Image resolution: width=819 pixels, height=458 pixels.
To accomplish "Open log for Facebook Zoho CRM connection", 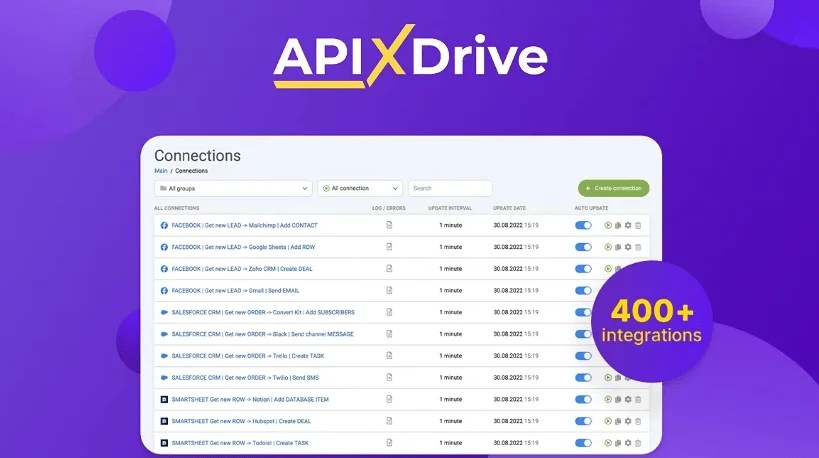I will pos(389,268).
